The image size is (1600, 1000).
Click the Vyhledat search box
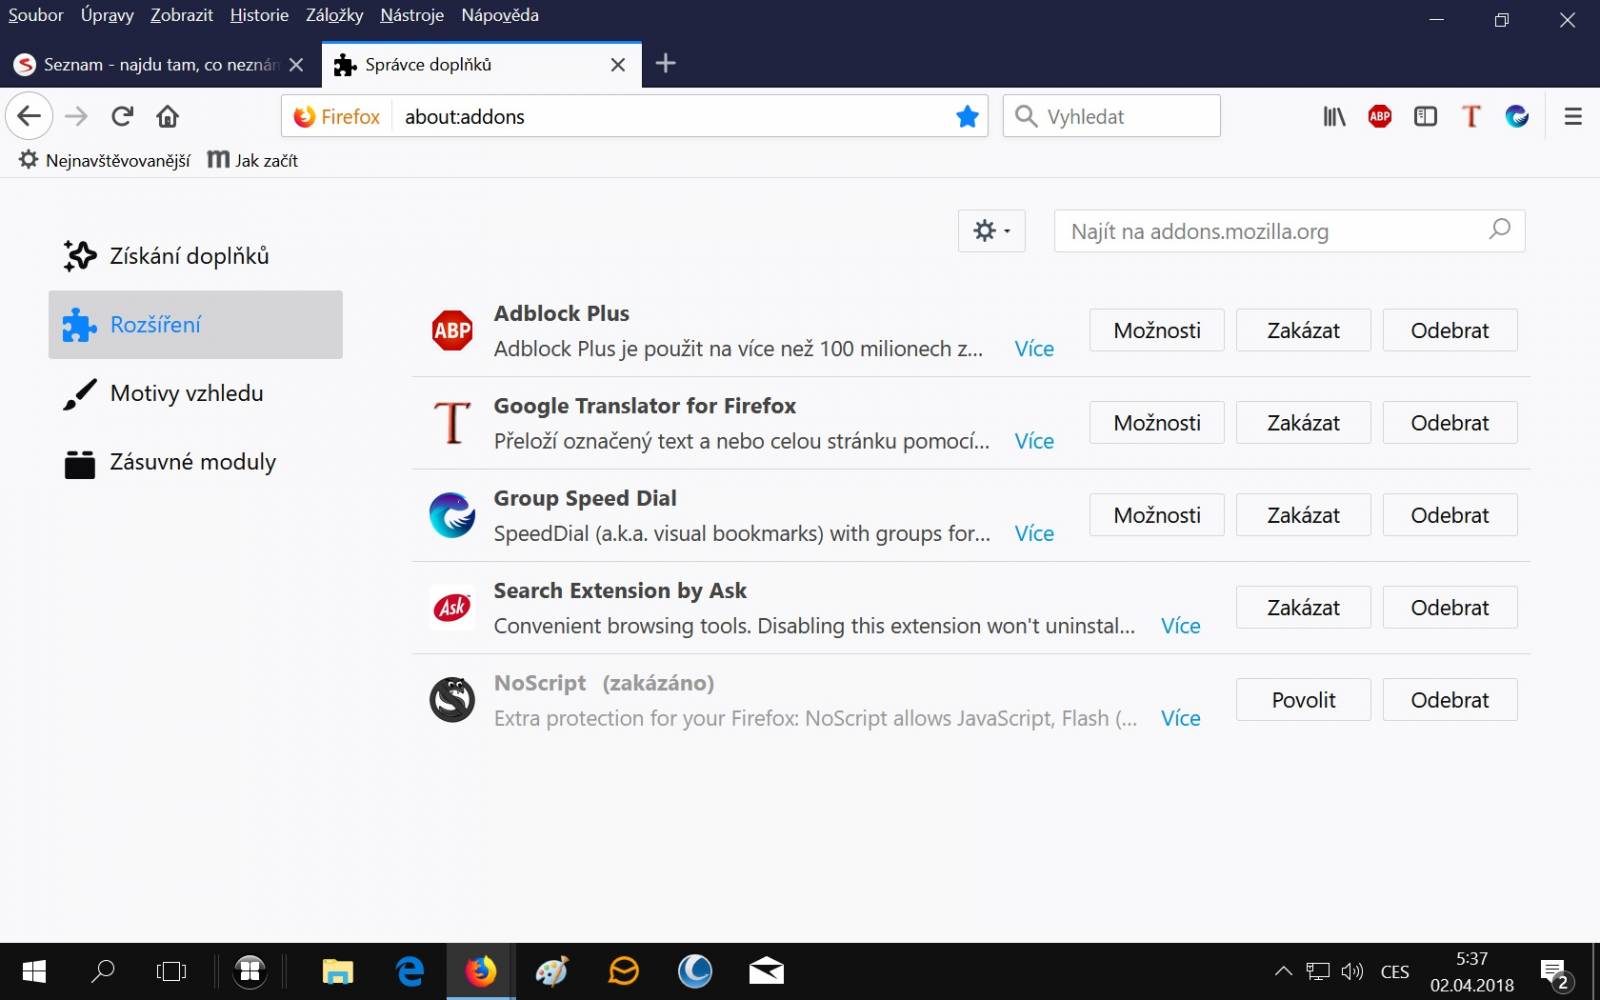(1111, 116)
